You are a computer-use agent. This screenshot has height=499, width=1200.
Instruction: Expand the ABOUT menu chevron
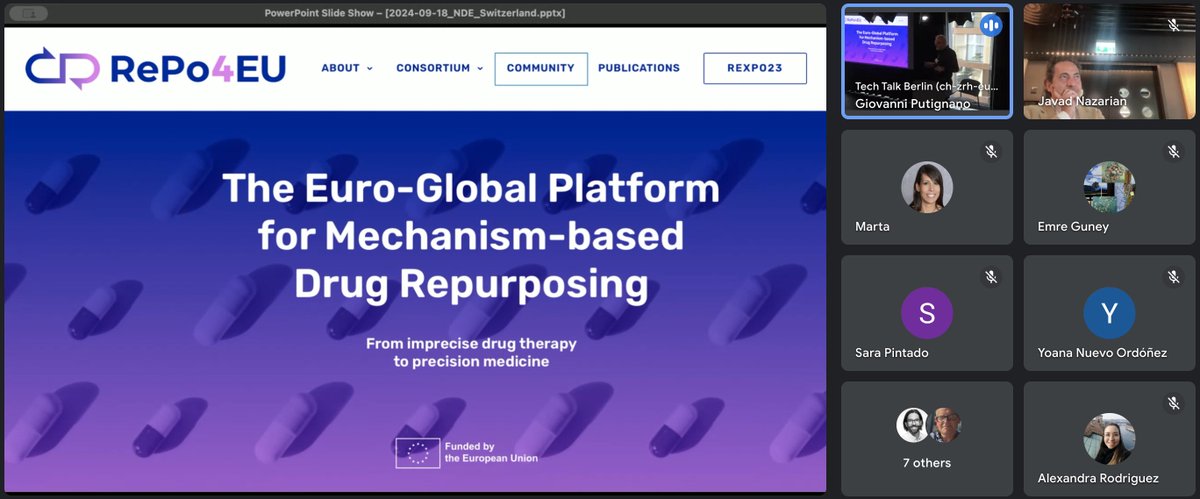point(370,69)
